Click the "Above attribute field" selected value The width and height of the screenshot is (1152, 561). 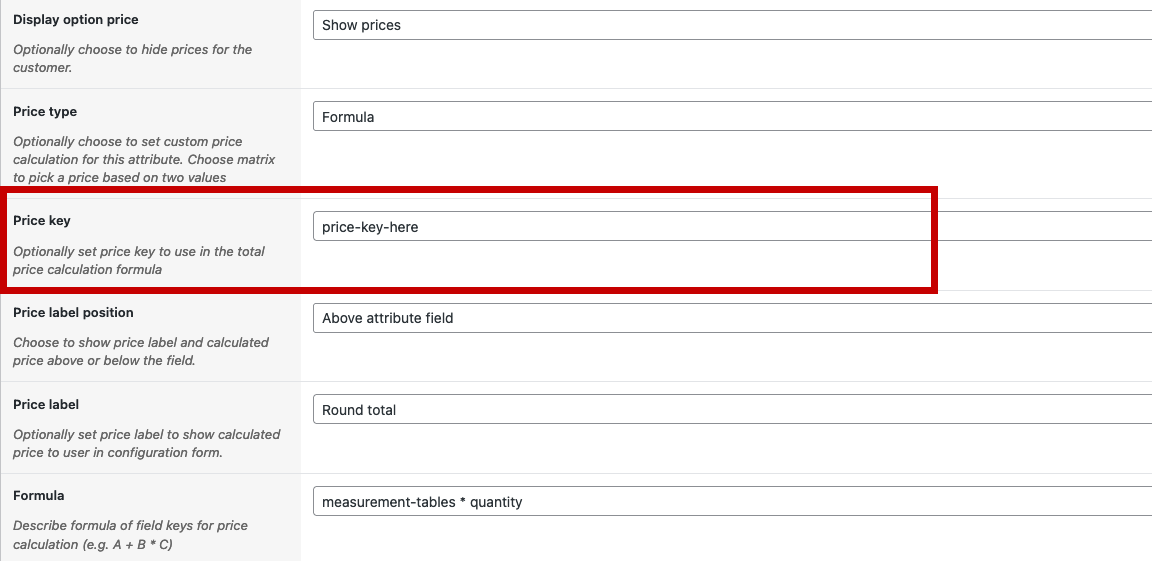(388, 318)
